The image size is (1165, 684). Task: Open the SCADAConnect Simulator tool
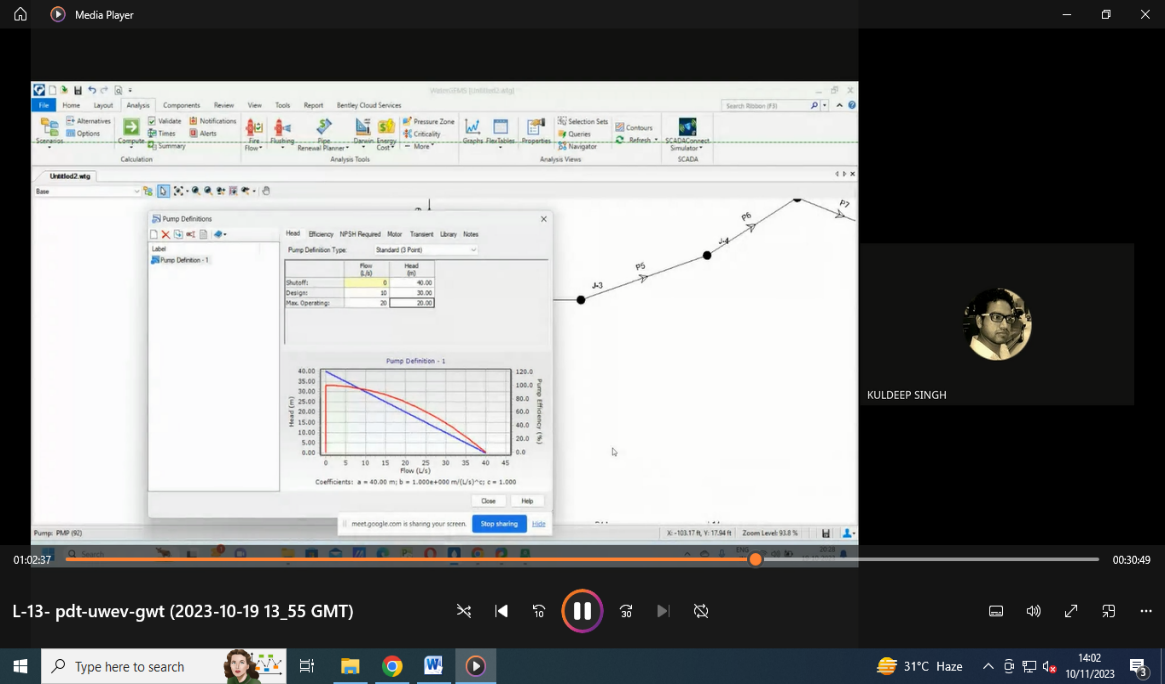[687, 134]
